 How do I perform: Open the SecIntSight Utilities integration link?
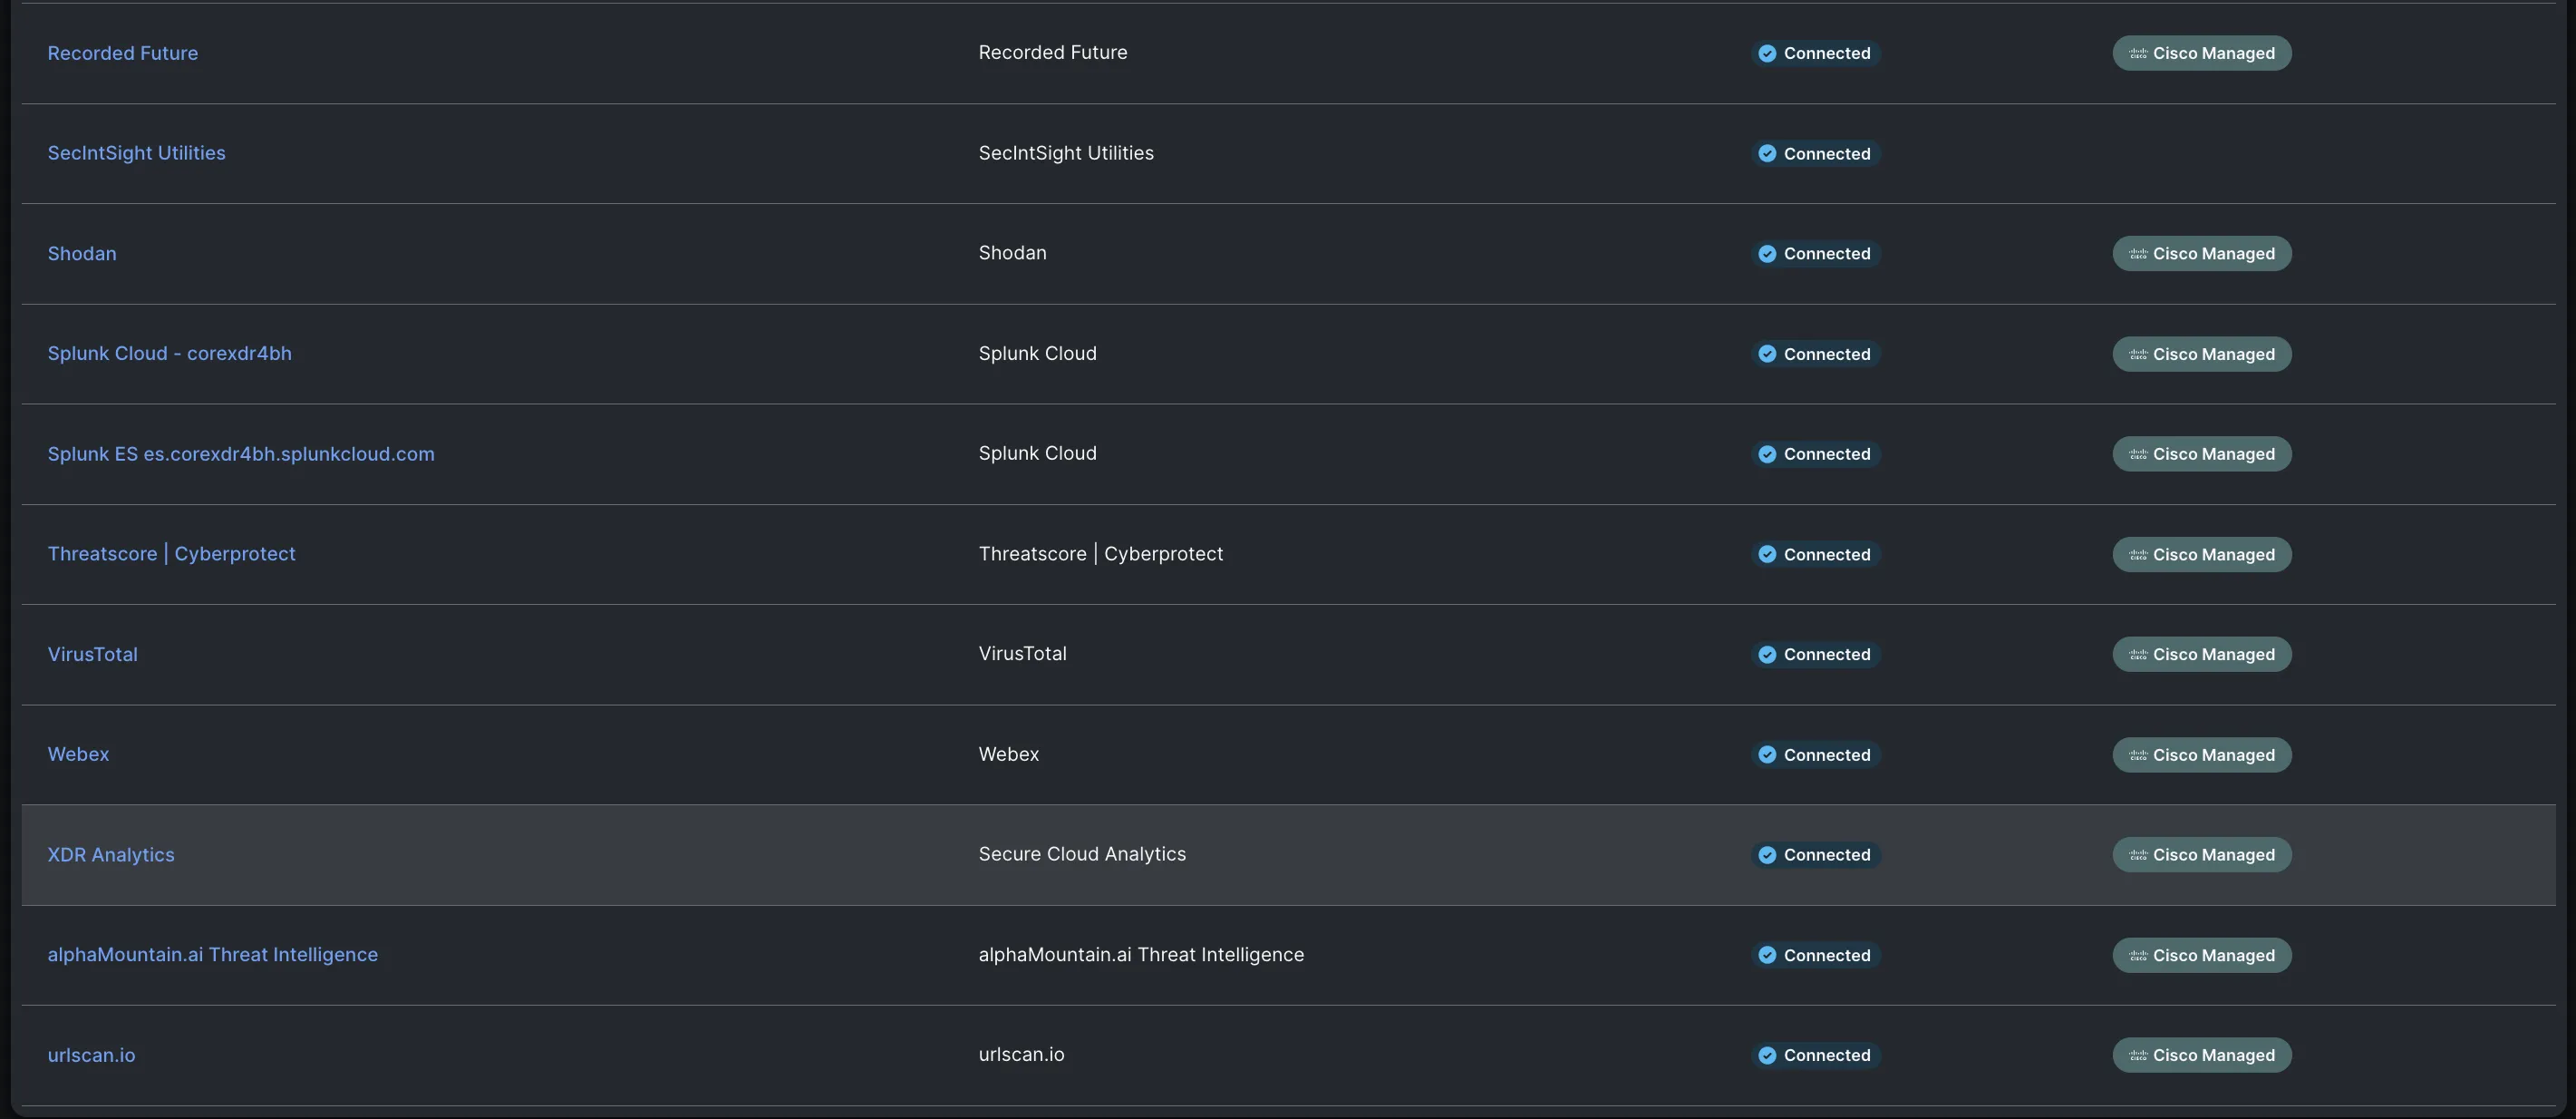[136, 153]
